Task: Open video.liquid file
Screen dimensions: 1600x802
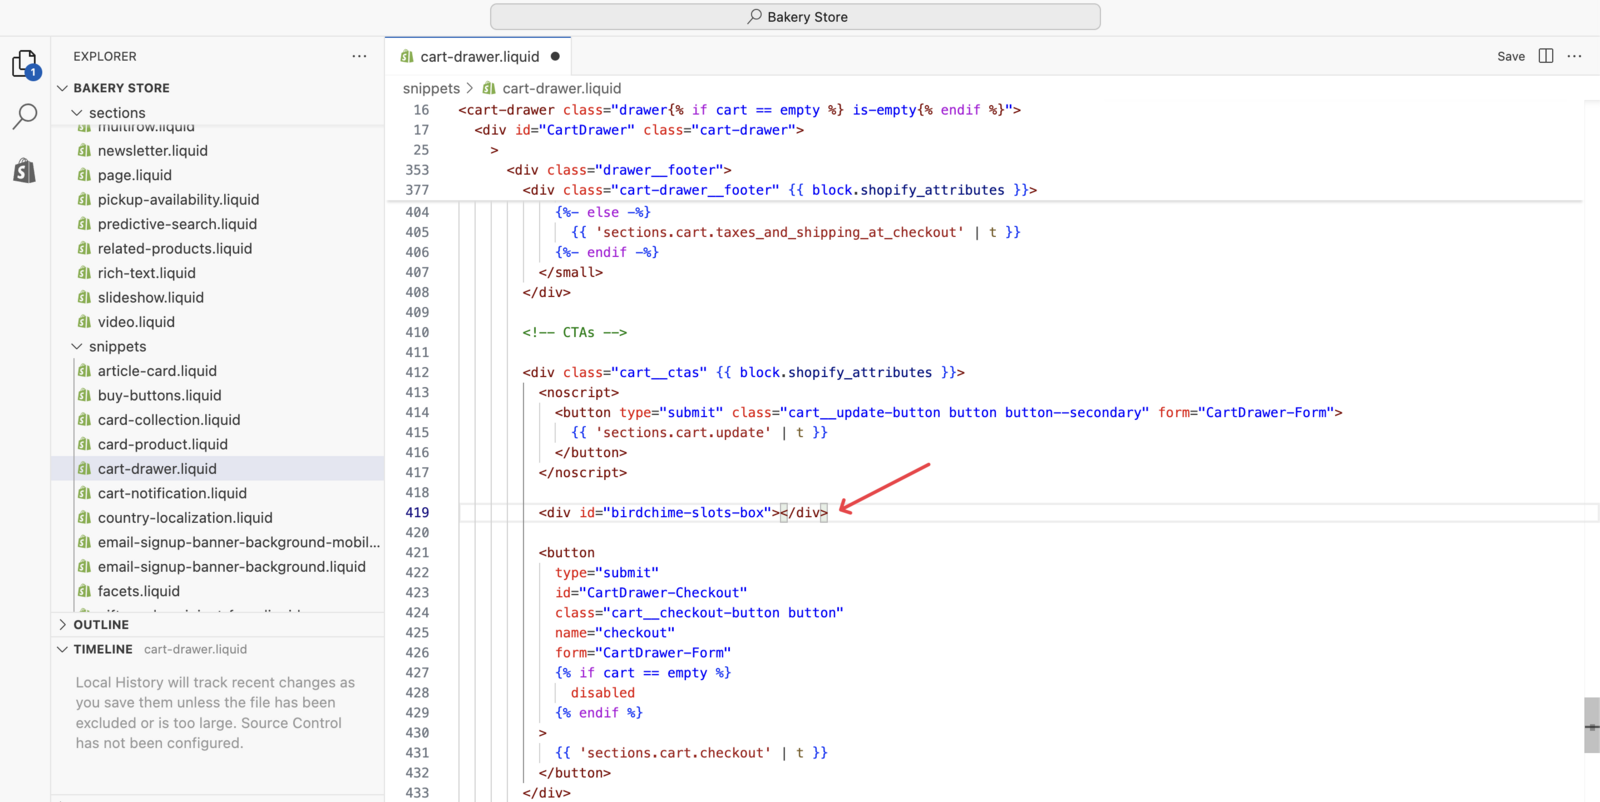Action: [x=136, y=322]
